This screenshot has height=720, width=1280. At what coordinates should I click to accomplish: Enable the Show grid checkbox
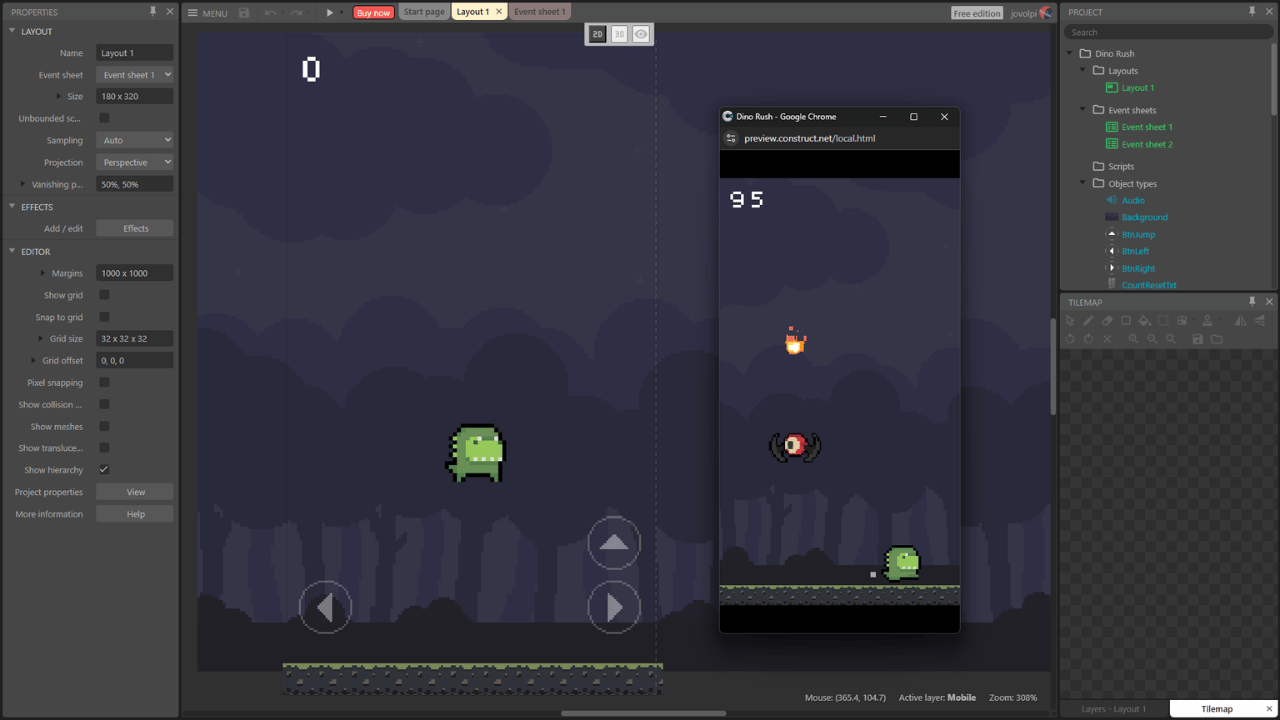104,295
